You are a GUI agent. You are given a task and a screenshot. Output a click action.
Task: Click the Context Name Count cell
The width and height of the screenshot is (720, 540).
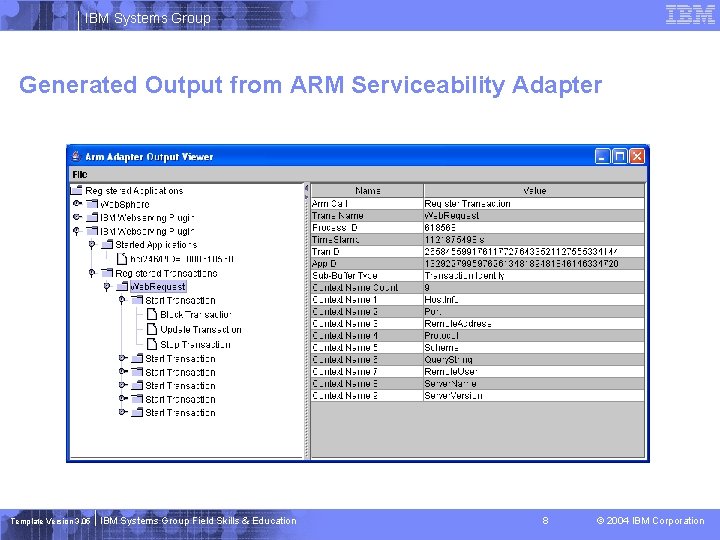(x=367, y=287)
